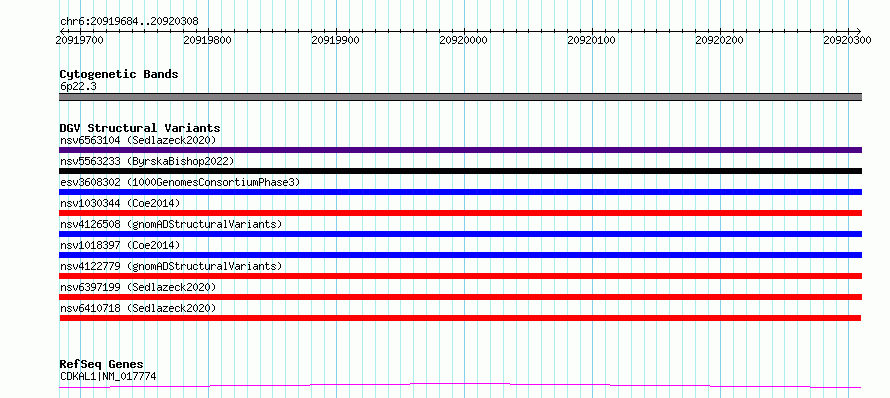Screen dimensions: 890x398
Task: Select the magenta CDKAL1 gene line
Action: click(460, 386)
